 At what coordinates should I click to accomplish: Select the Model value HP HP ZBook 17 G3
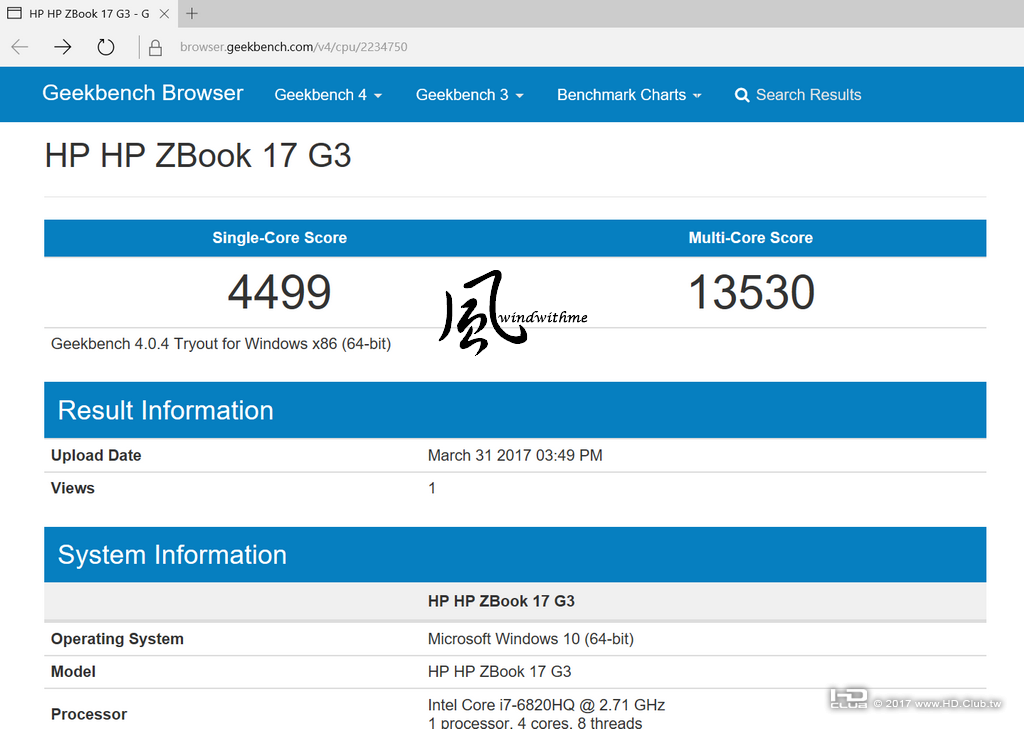point(500,672)
